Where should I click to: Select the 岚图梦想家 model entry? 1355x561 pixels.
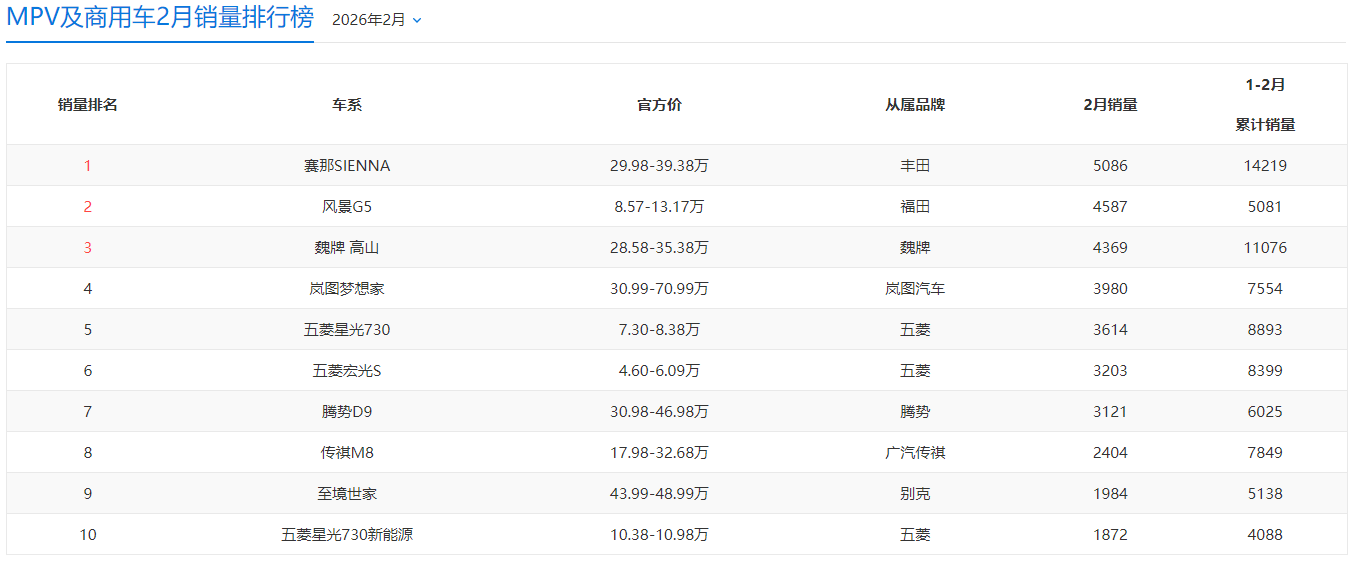[347, 289]
